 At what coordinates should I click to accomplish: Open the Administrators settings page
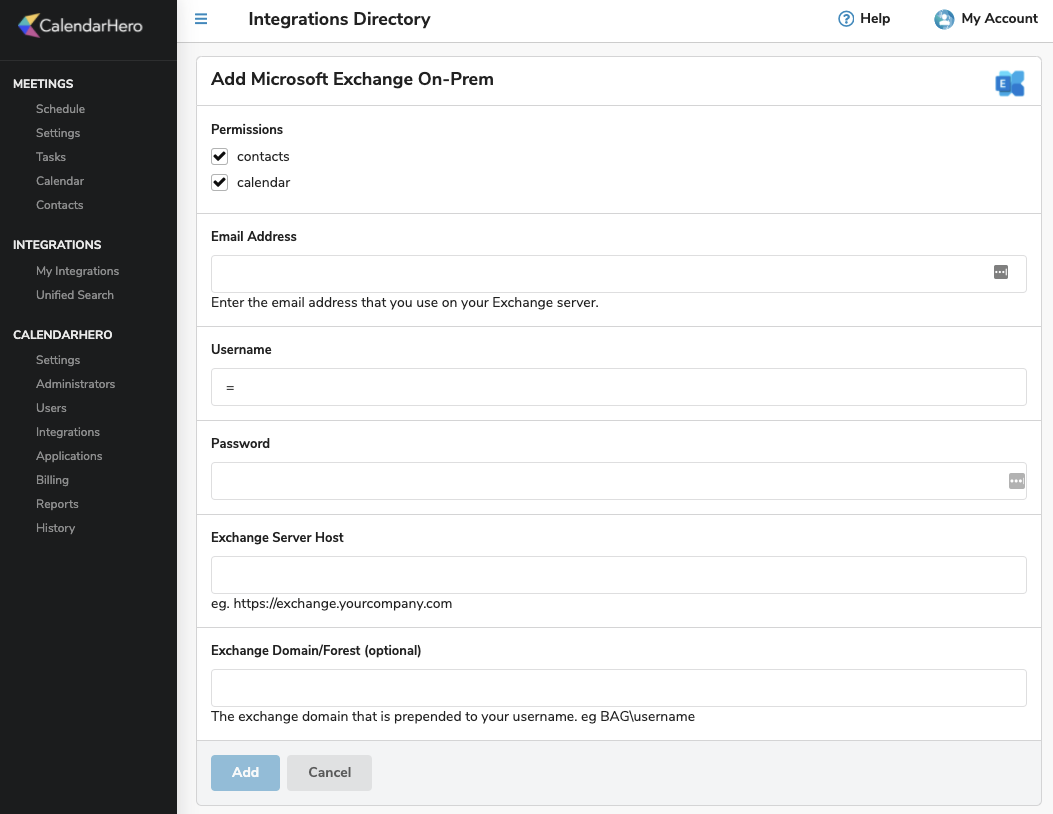(x=75, y=383)
